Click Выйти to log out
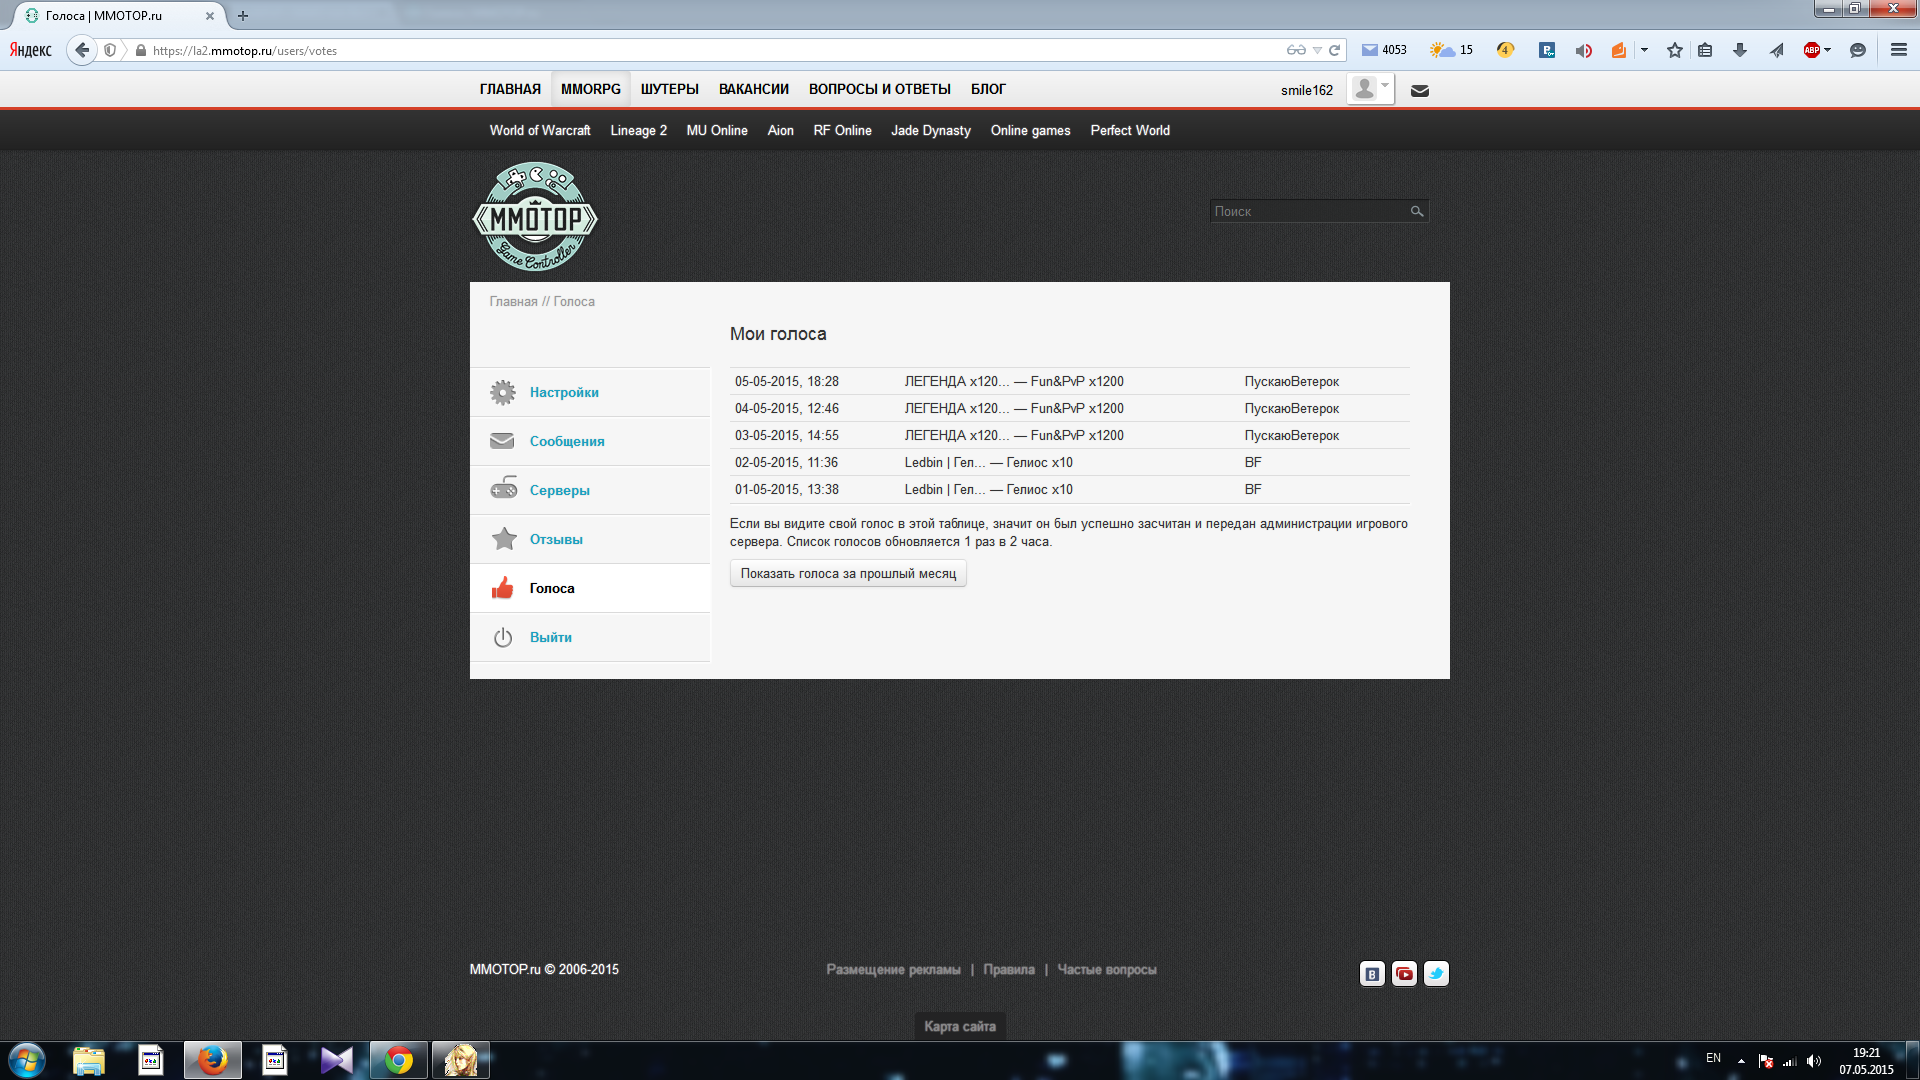Image resolution: width=1920 pixels, height=1080 pixels. [550, 637]
